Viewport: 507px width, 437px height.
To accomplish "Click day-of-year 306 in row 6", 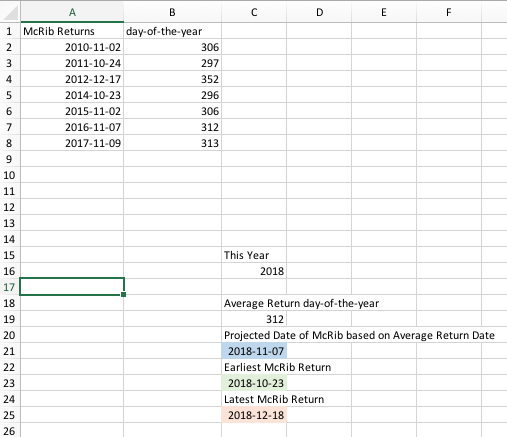I will (172, 111).
